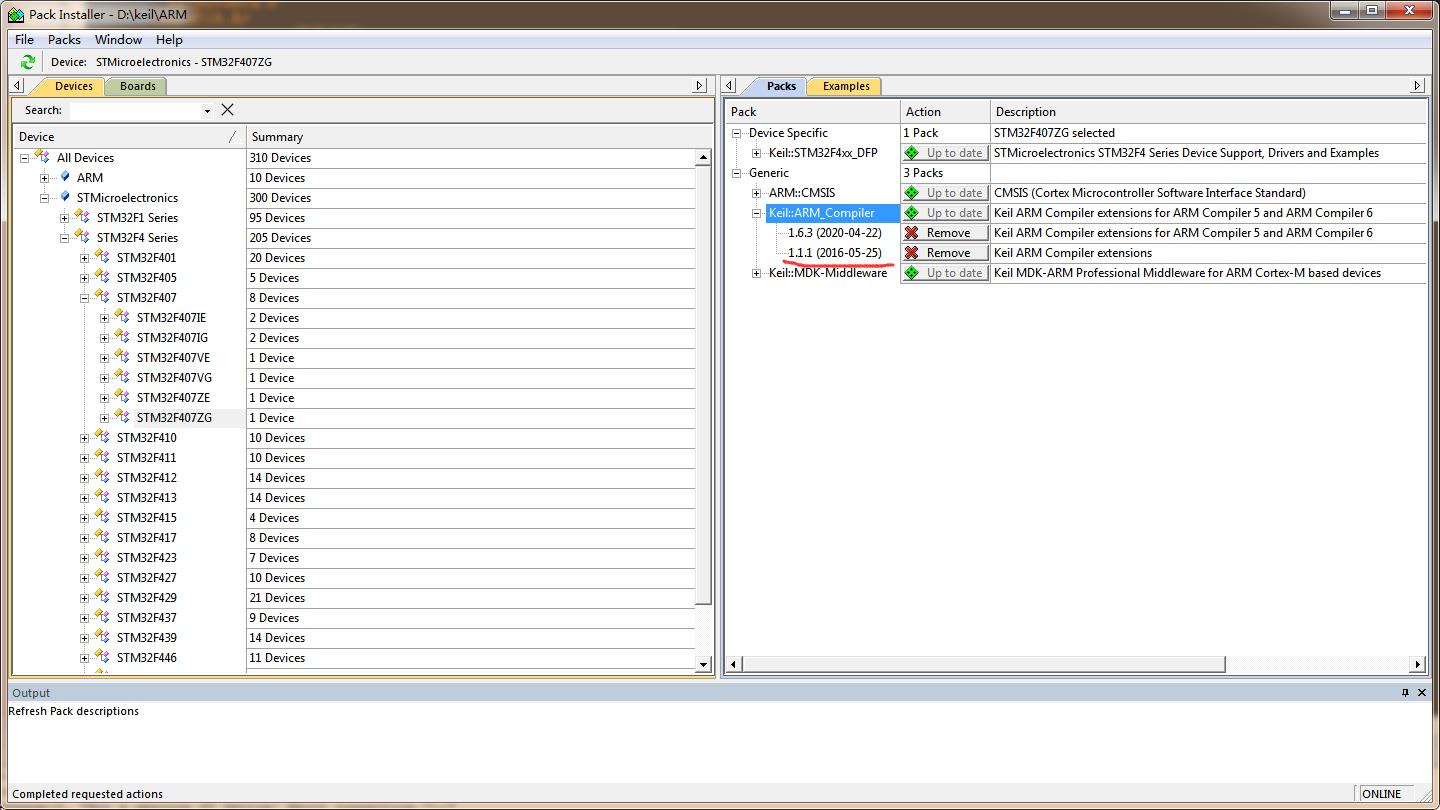The image size is (1440, 810).
Task: Click the STMicroelectronics vendor icon
Action: (x=65, y=197)
